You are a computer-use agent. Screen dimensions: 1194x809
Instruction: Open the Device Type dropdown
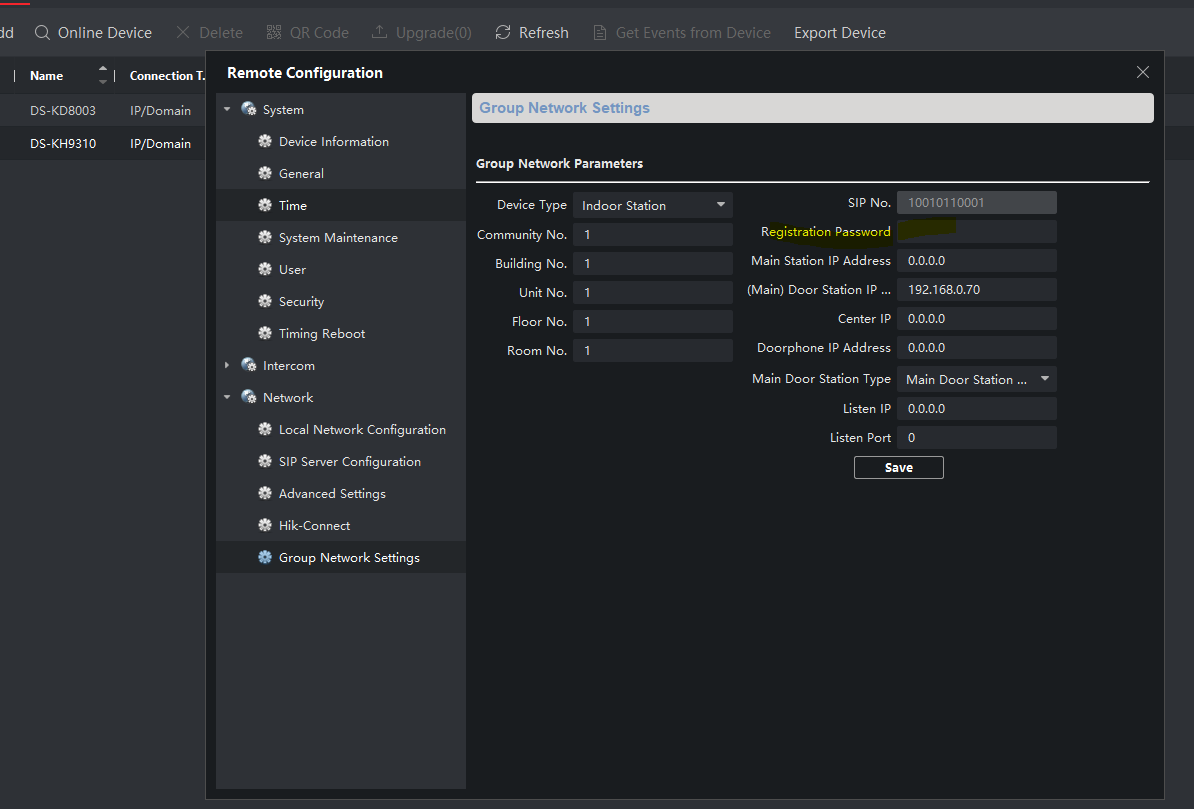click(652, 206)
